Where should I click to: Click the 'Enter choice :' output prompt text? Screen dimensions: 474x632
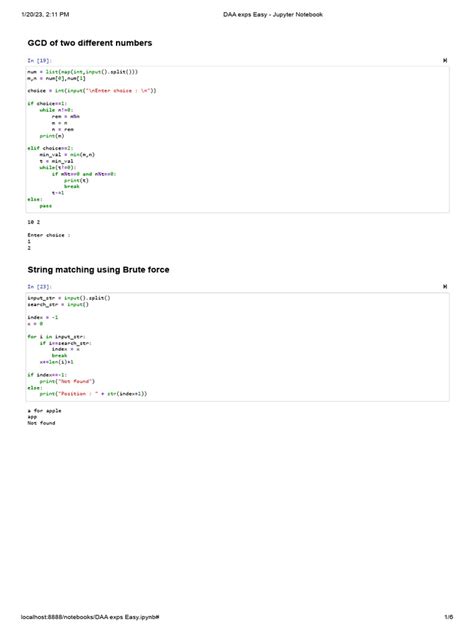click(49, 235)
